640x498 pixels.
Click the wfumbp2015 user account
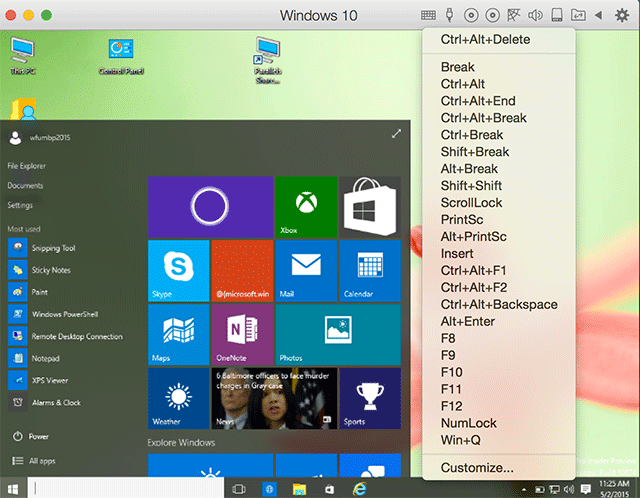tap(40, 138)
